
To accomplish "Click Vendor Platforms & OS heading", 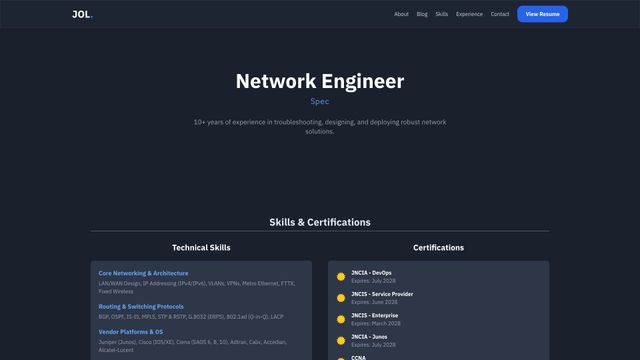I will point(131,332).
